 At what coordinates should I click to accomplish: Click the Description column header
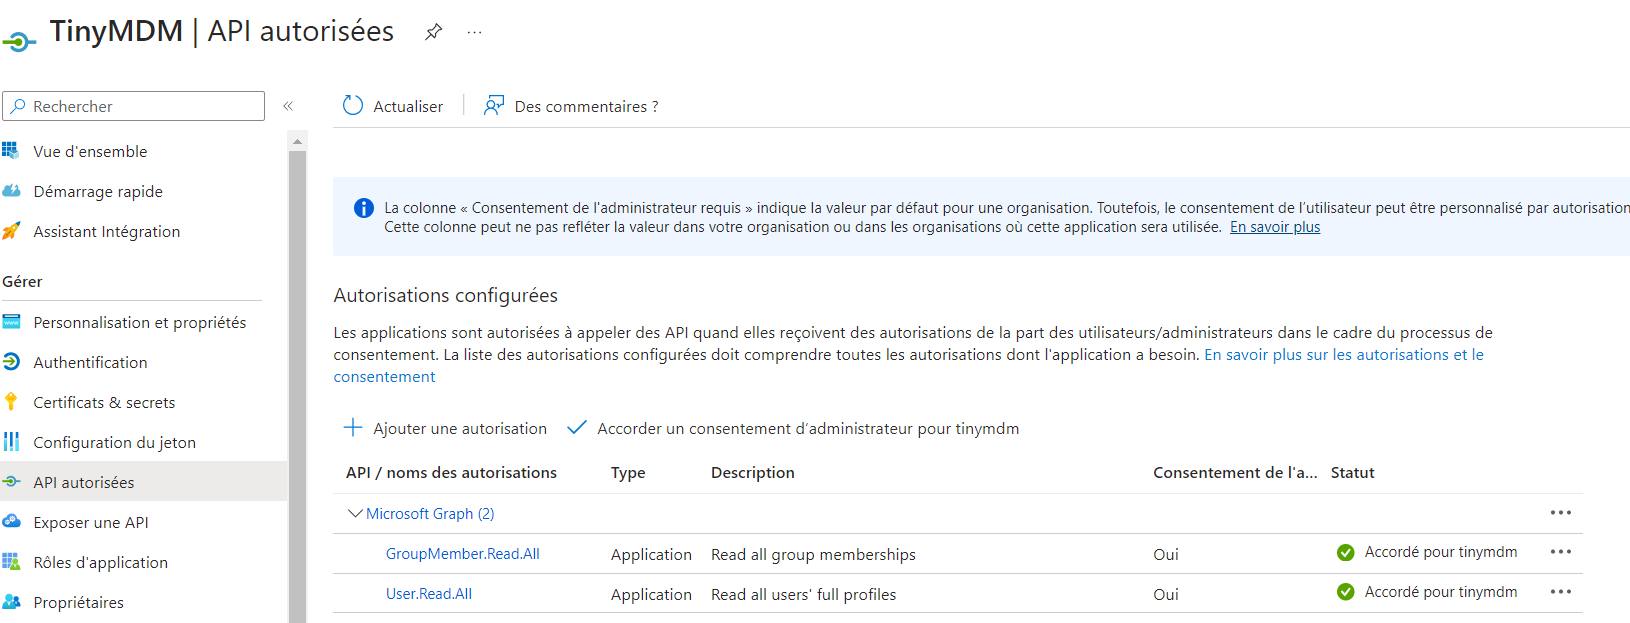753,472
